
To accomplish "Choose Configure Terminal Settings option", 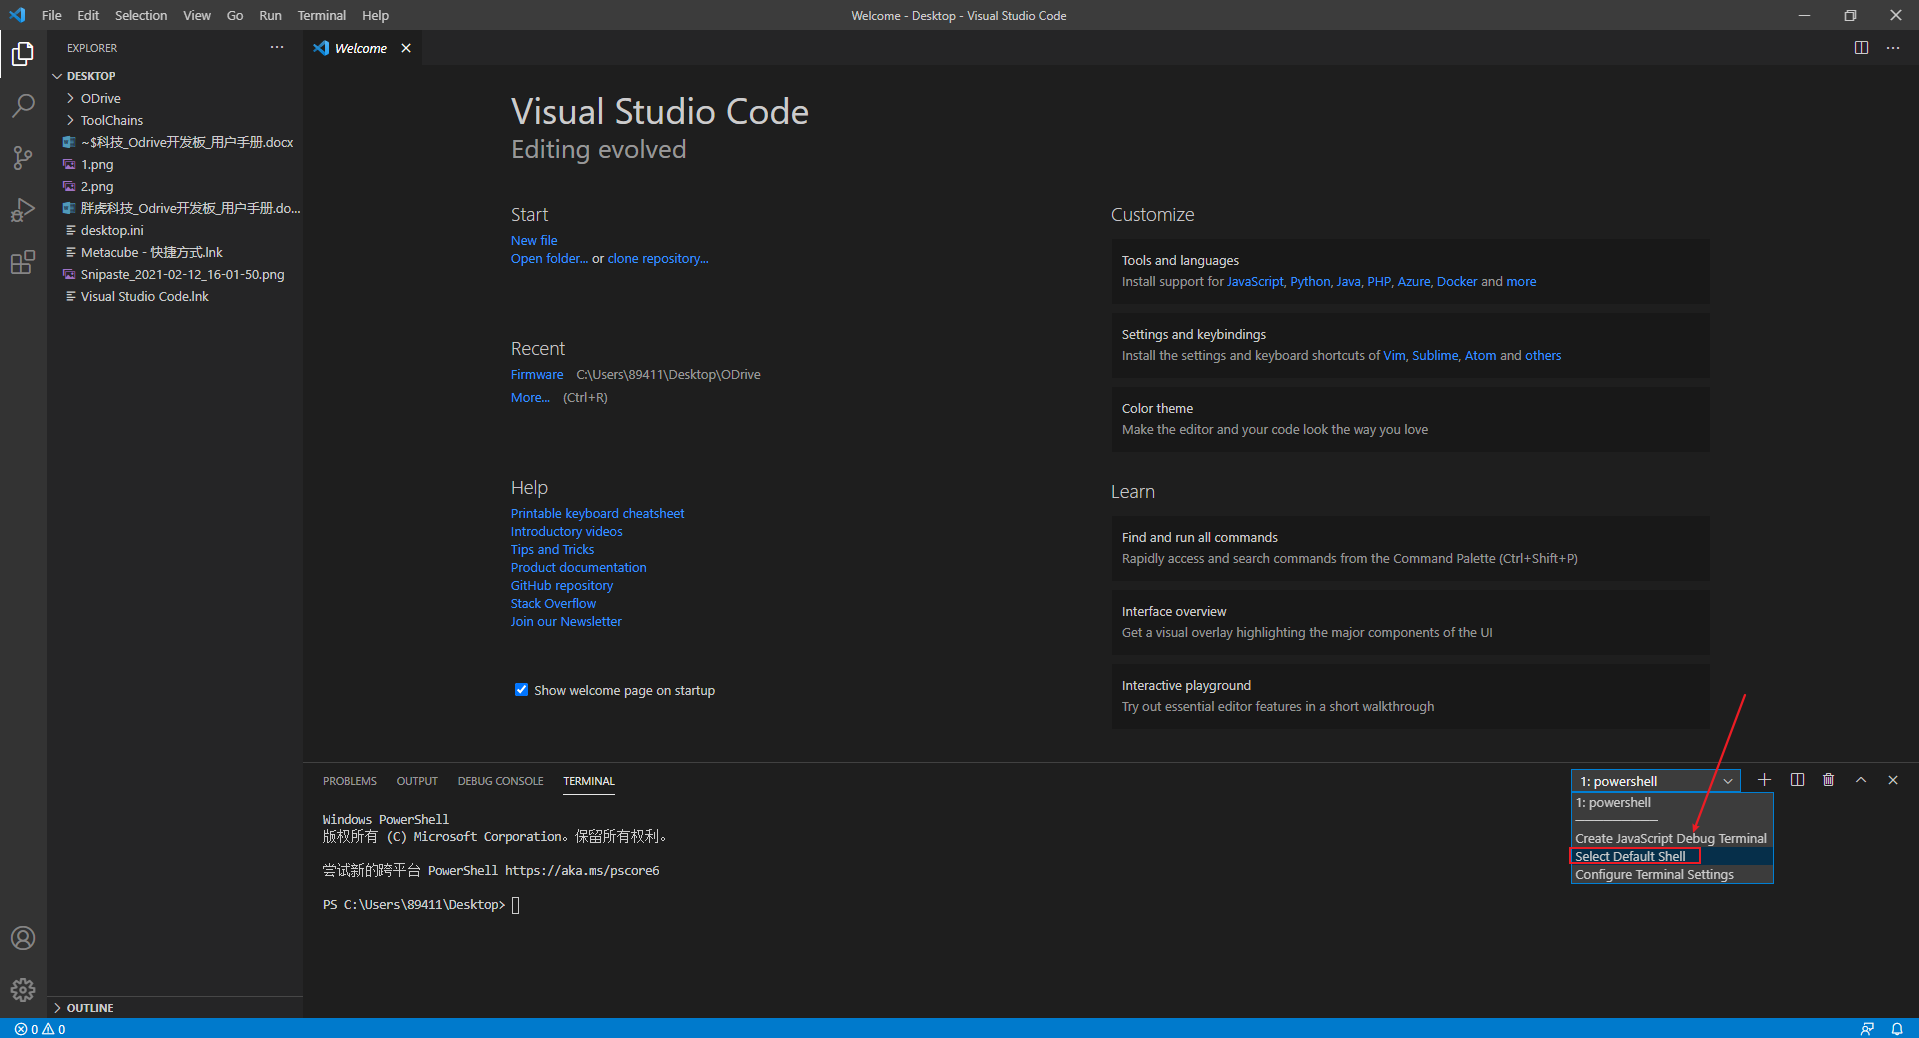I will click(x=1672, y=875).
